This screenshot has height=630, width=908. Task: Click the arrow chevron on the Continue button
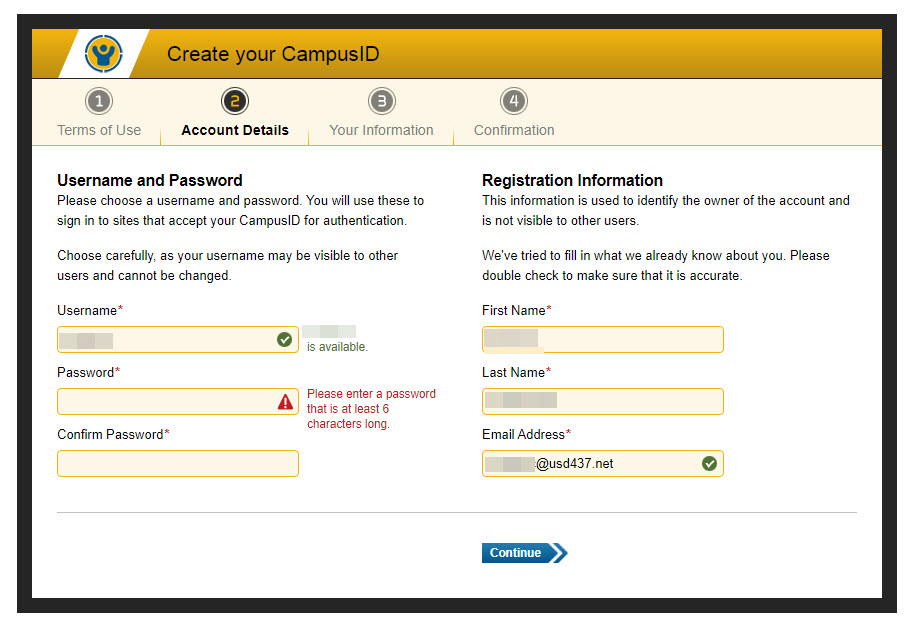click(x=558, y=553)
